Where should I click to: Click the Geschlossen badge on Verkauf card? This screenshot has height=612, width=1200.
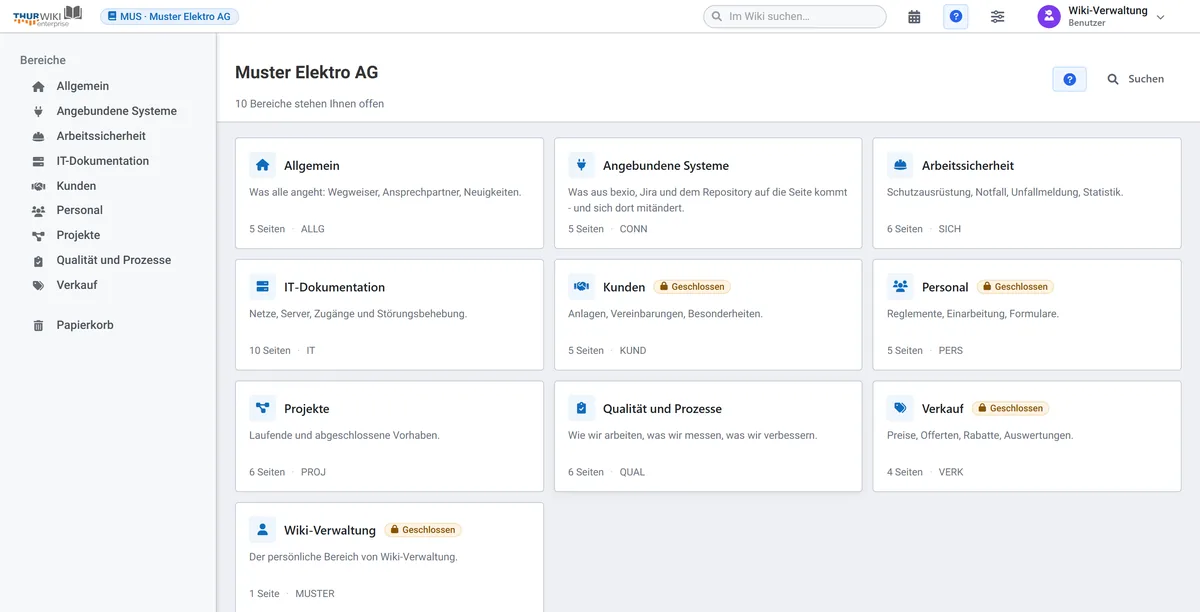pos(1010,408)
